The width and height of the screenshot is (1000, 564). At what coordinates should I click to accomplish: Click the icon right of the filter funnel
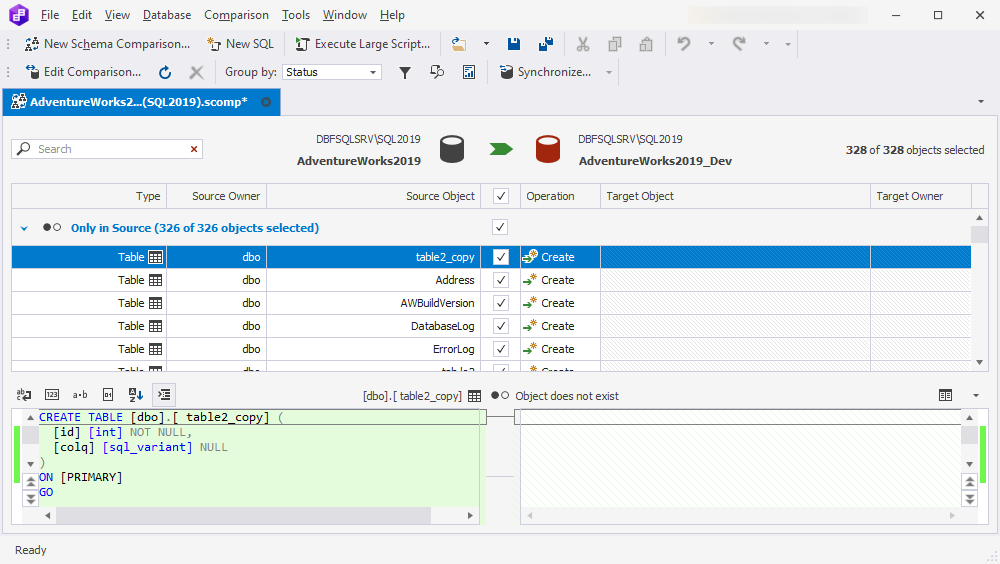437,72
